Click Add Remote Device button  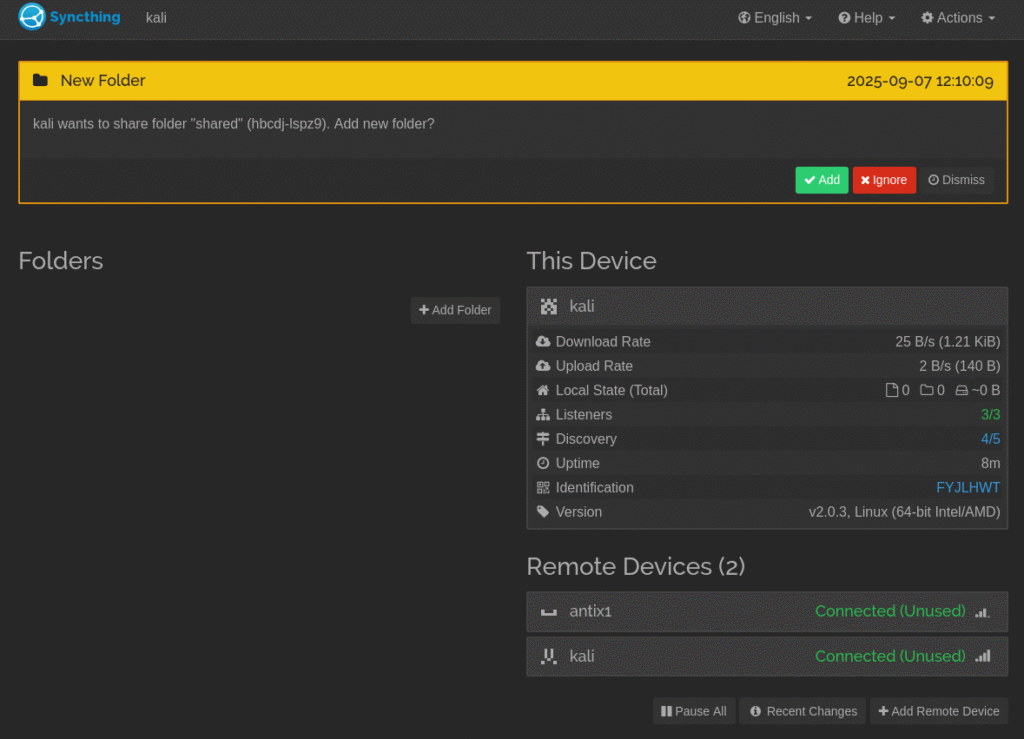coord(938,711)
